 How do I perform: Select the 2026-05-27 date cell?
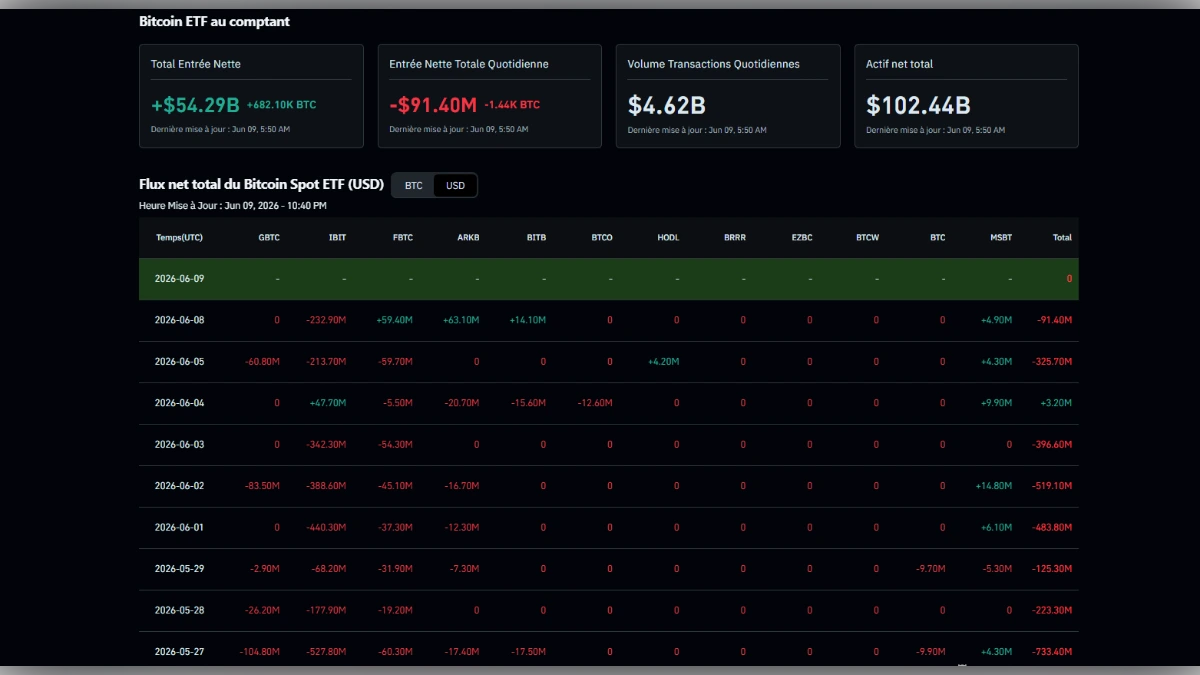pos(179,652)
